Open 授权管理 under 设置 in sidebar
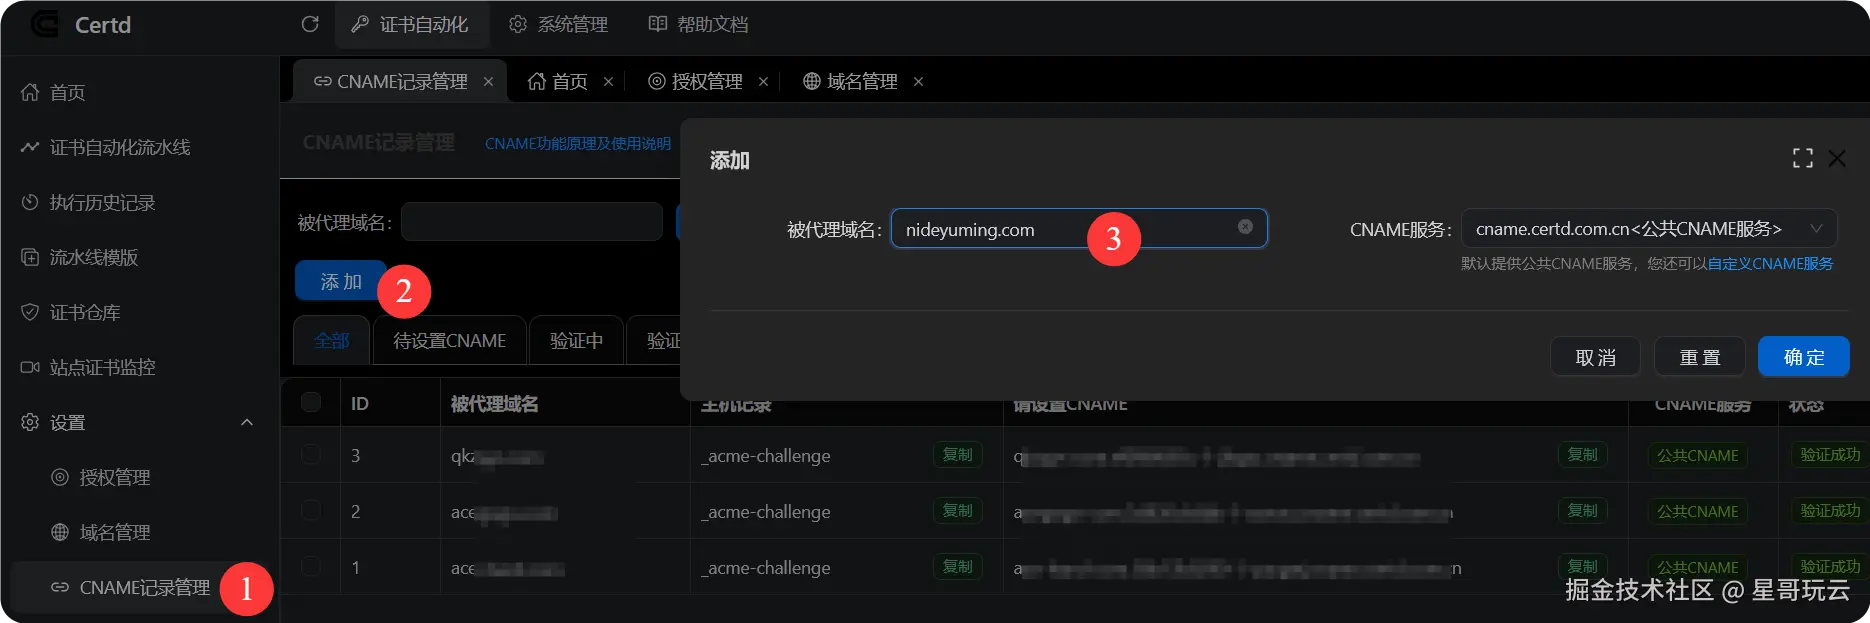1870x623 pixels. pos(138,477)
